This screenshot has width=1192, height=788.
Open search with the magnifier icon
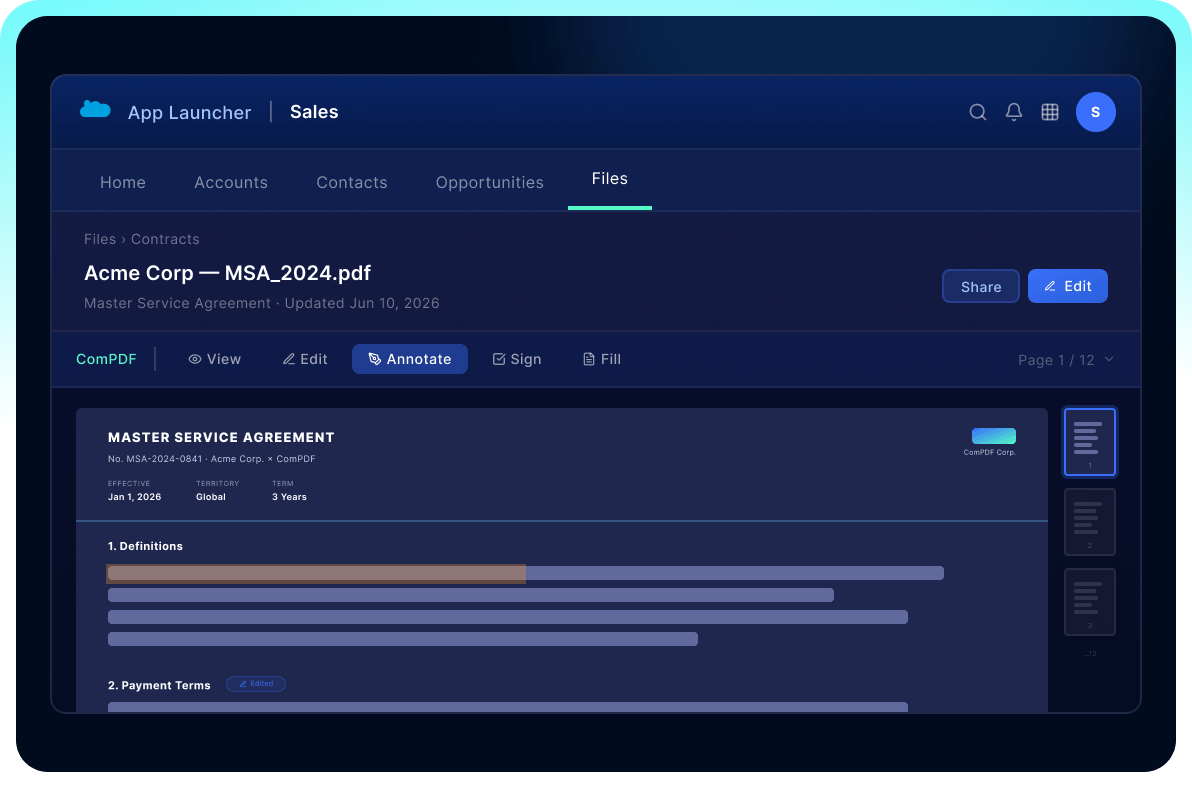coord(978,112)
